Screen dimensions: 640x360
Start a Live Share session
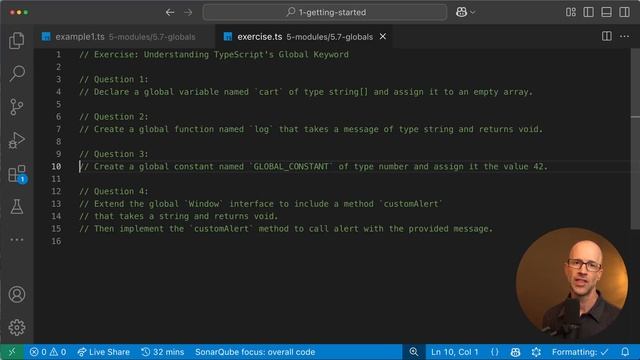pyautogui.click(x=104, y=352)
